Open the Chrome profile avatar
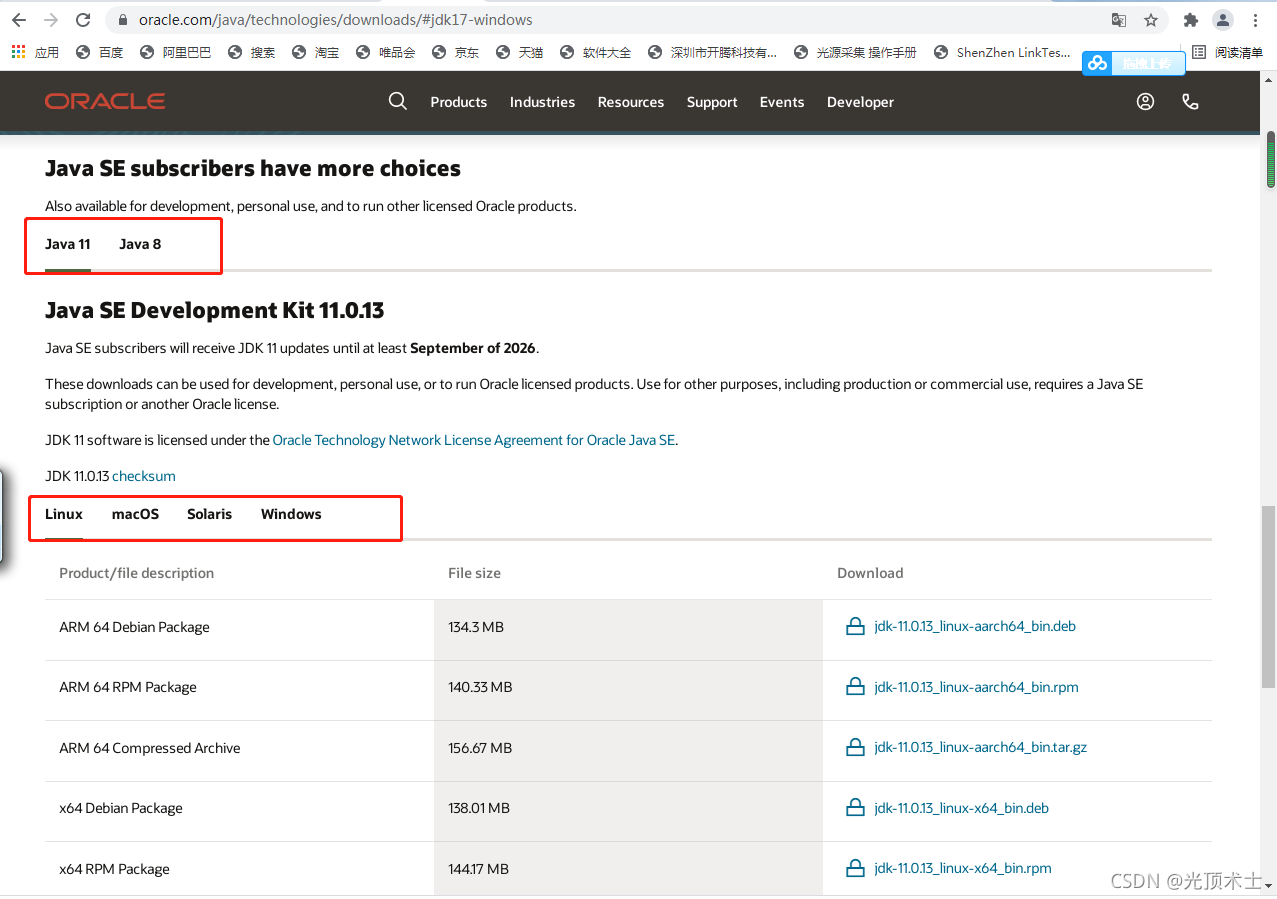1277x899 pixels. [x=1223, y=20]
